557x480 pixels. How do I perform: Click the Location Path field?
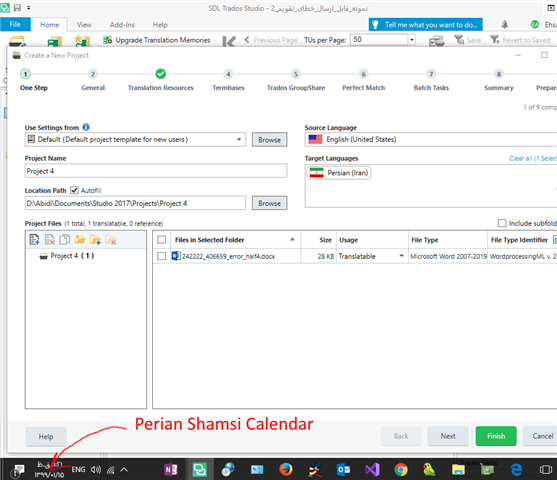point(135,203)
